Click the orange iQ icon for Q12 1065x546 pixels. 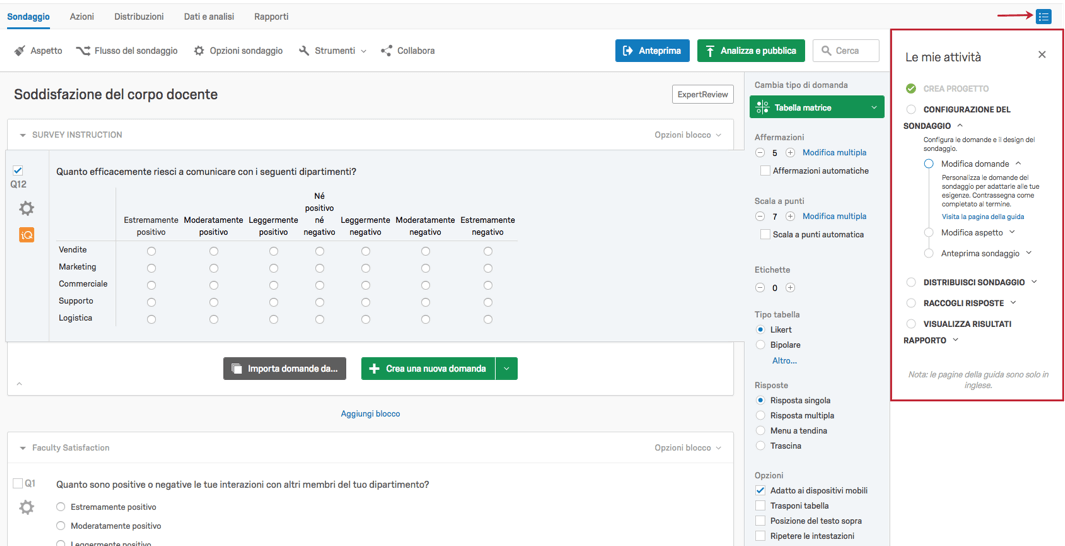[x=26, y=234]
